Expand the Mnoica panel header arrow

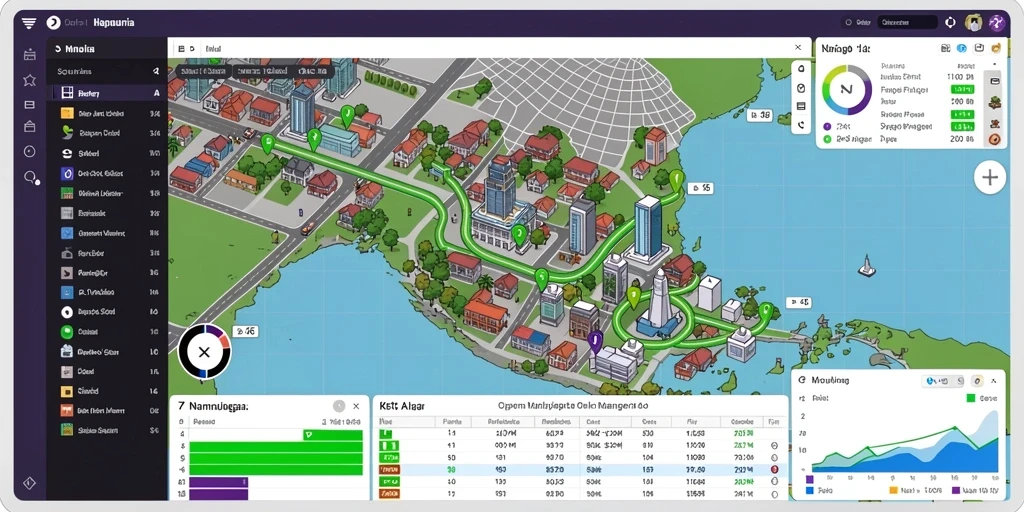coord(58,48)
